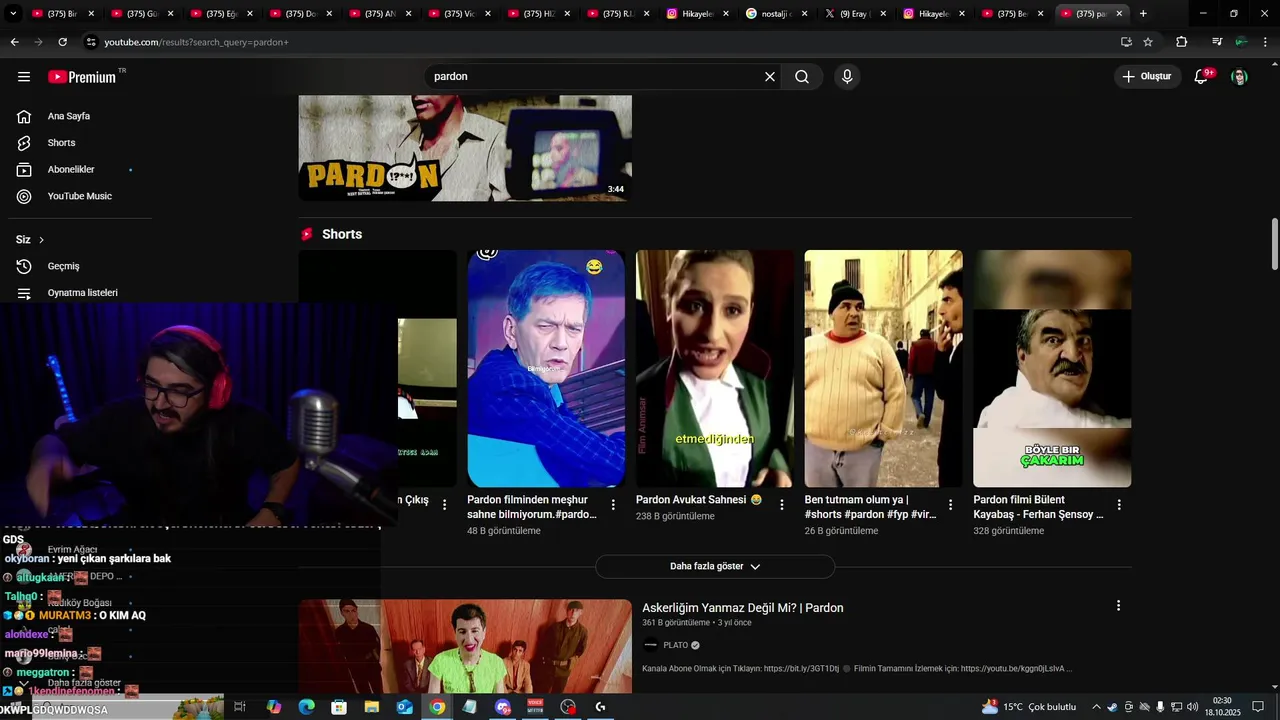This screenshot has height=720, width=1280.
Task: Start voice search with microphone
Action: [x=847, y=77]
